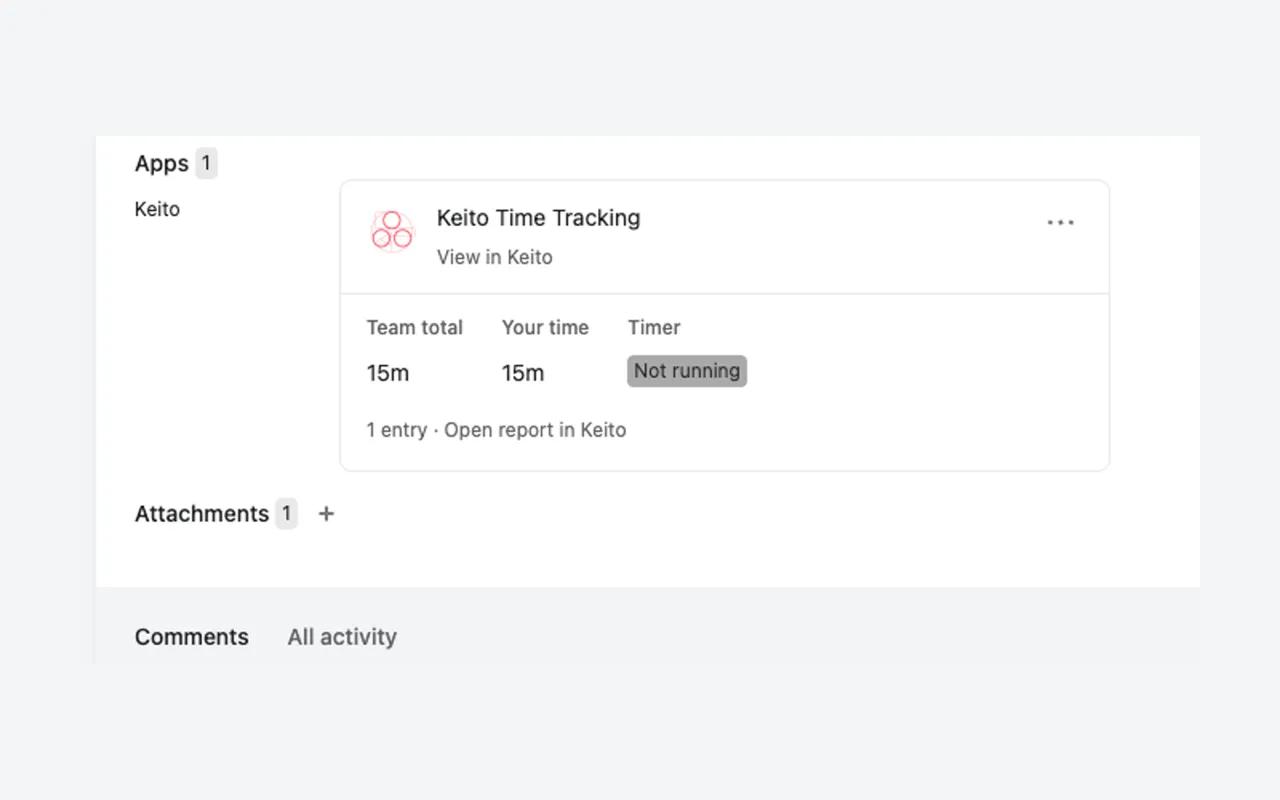The height and width of the screenshot is (800, 1280).
Task: Click the Attachments count badge
Action: point(286,513)
